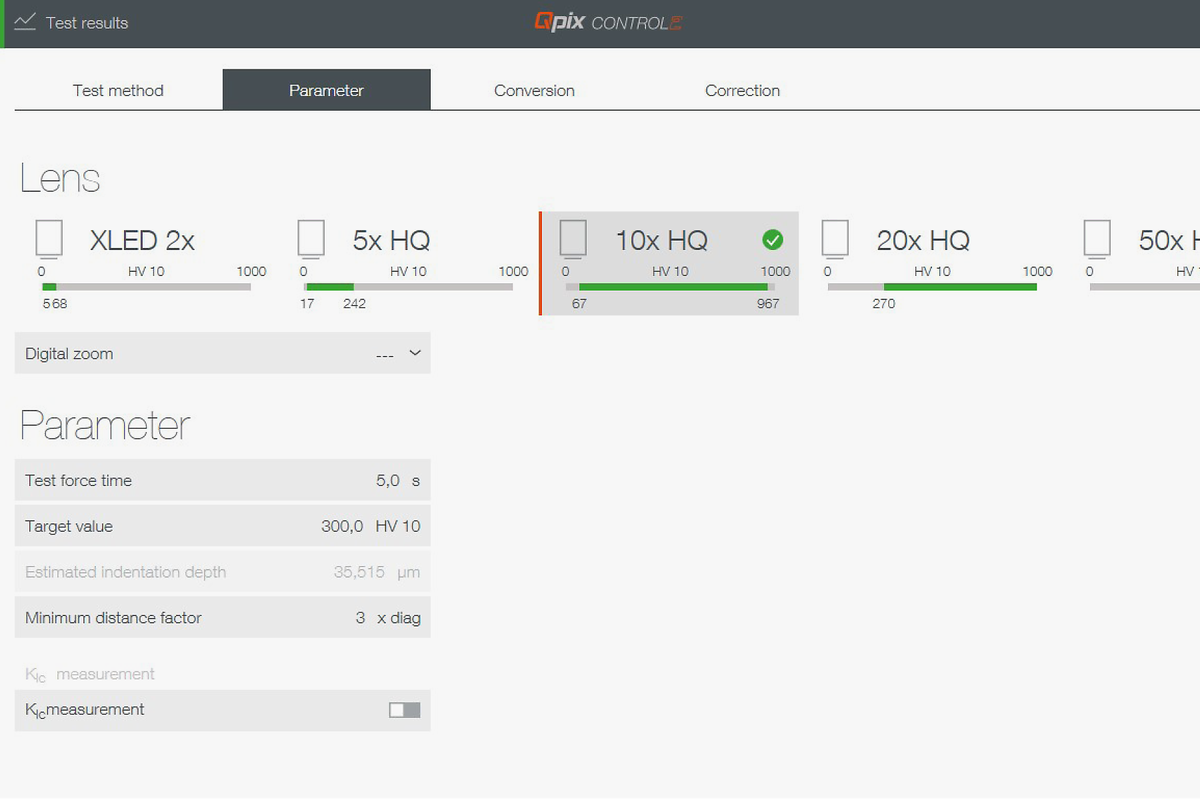Select the 20x HQ lens icon

[835, 239]
